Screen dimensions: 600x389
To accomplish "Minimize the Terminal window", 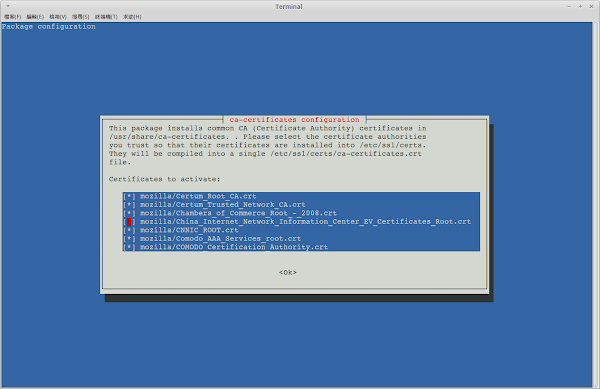I will pos(569,7).
